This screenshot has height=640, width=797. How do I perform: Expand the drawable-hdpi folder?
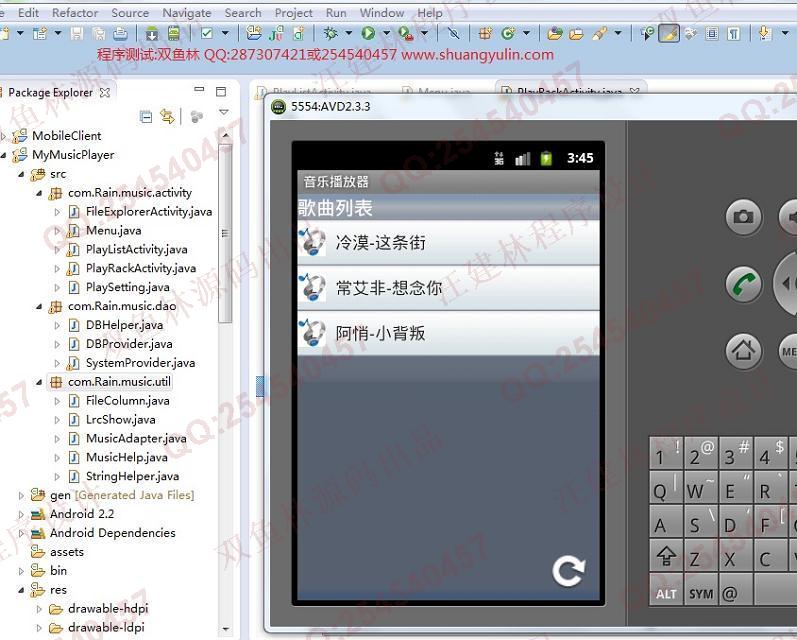click(x=39, y=608)
